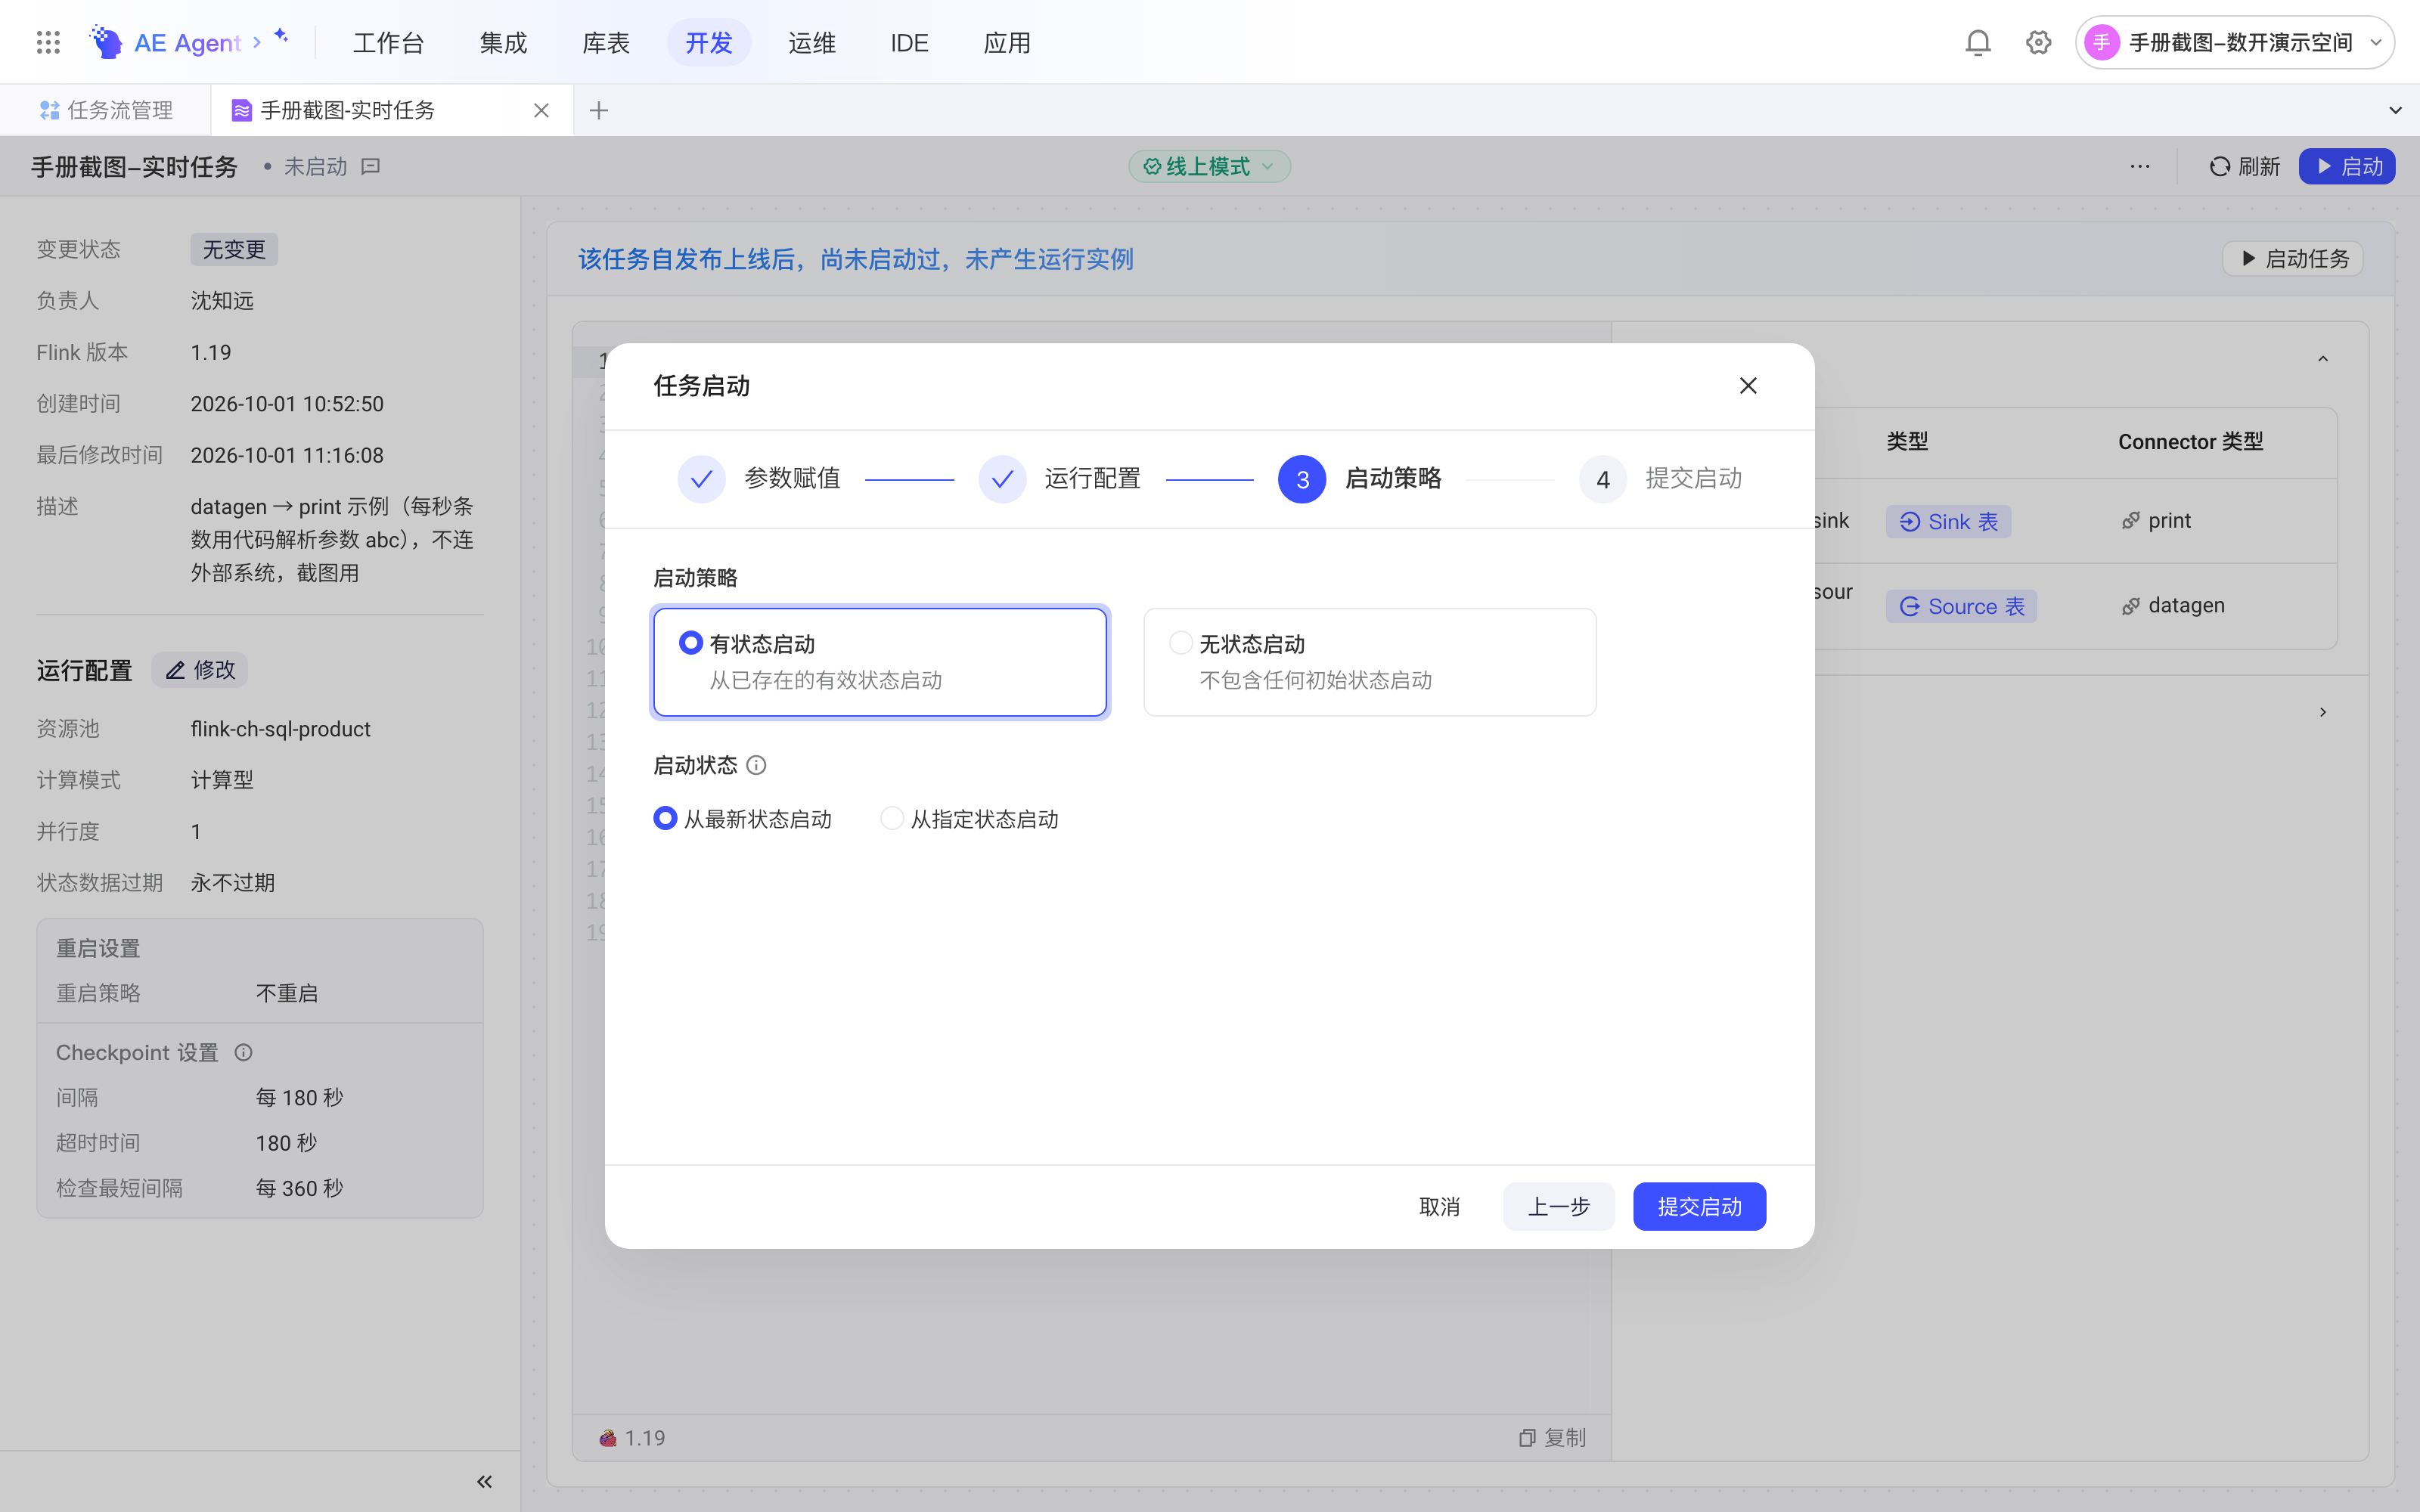Close the 任务启动 dialog
Image resolution: width=2420 pixels, height=1512 pixels.
tap(1747, 386)
